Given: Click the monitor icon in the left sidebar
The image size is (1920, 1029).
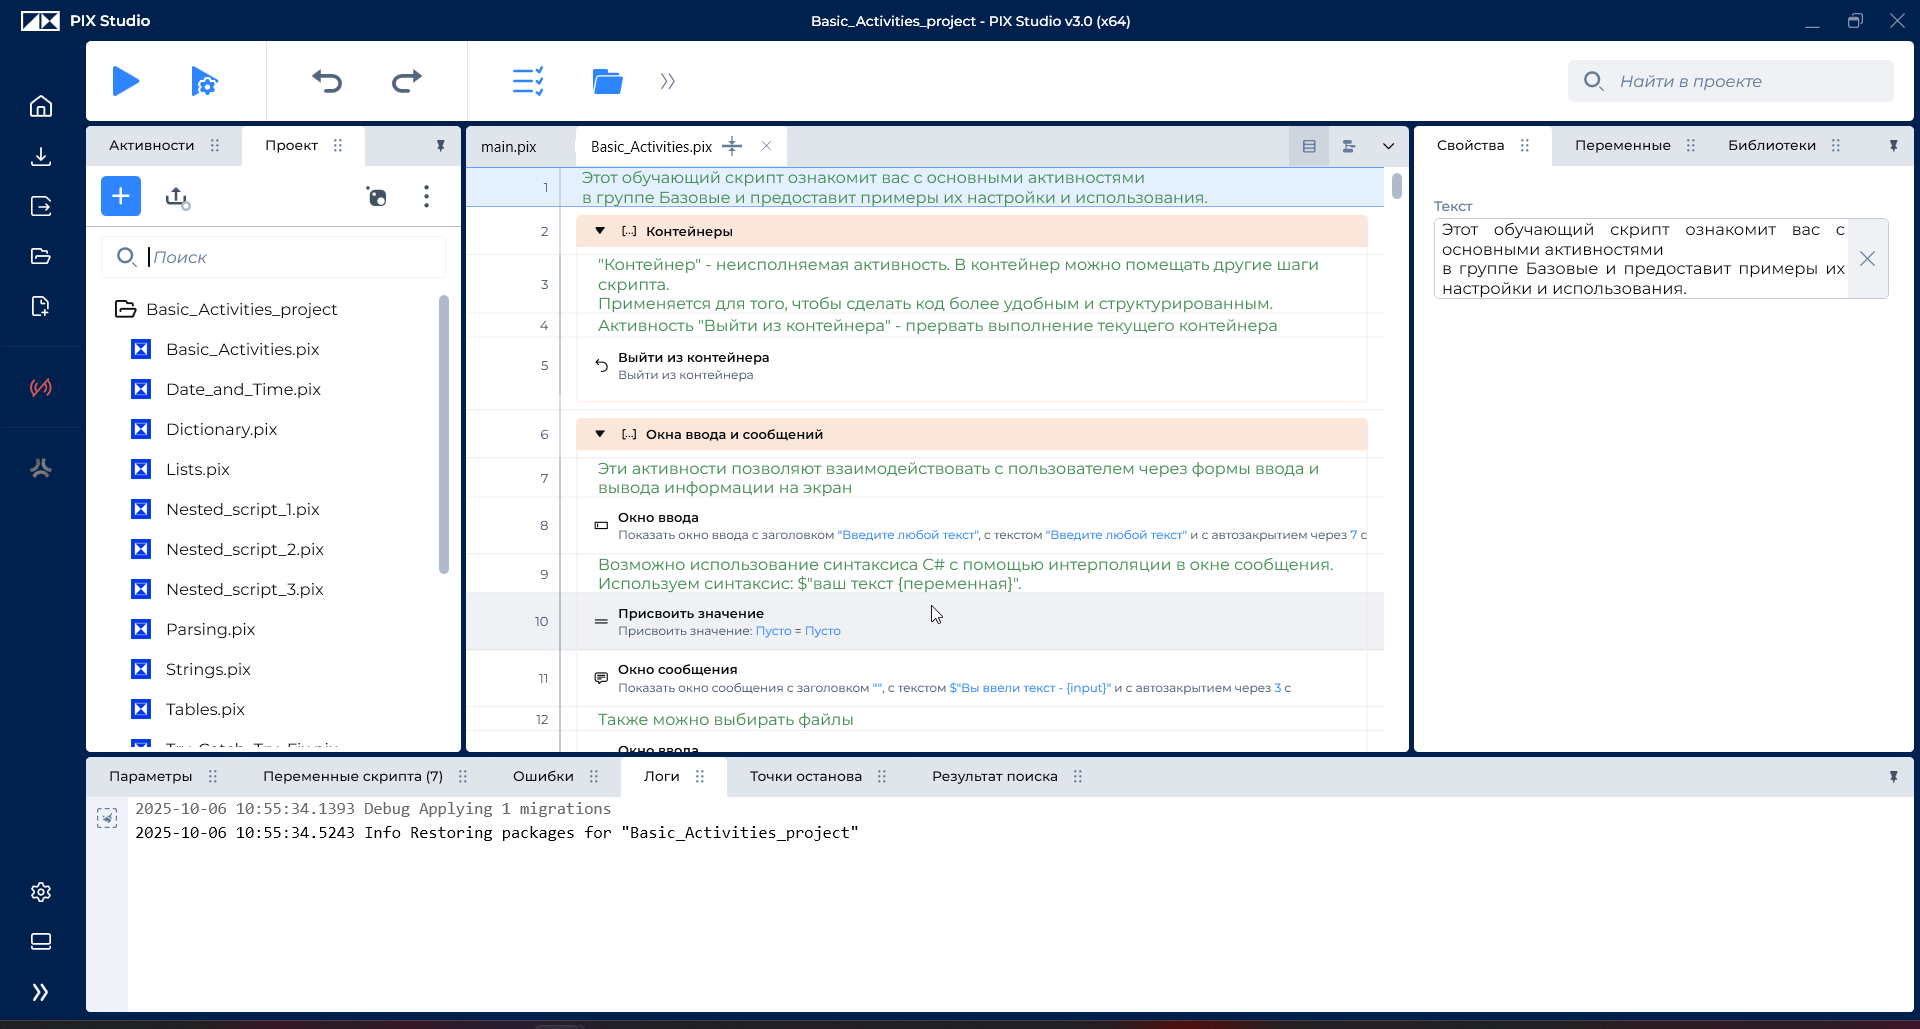Looking at the screenshot, I should pos(41,942).
